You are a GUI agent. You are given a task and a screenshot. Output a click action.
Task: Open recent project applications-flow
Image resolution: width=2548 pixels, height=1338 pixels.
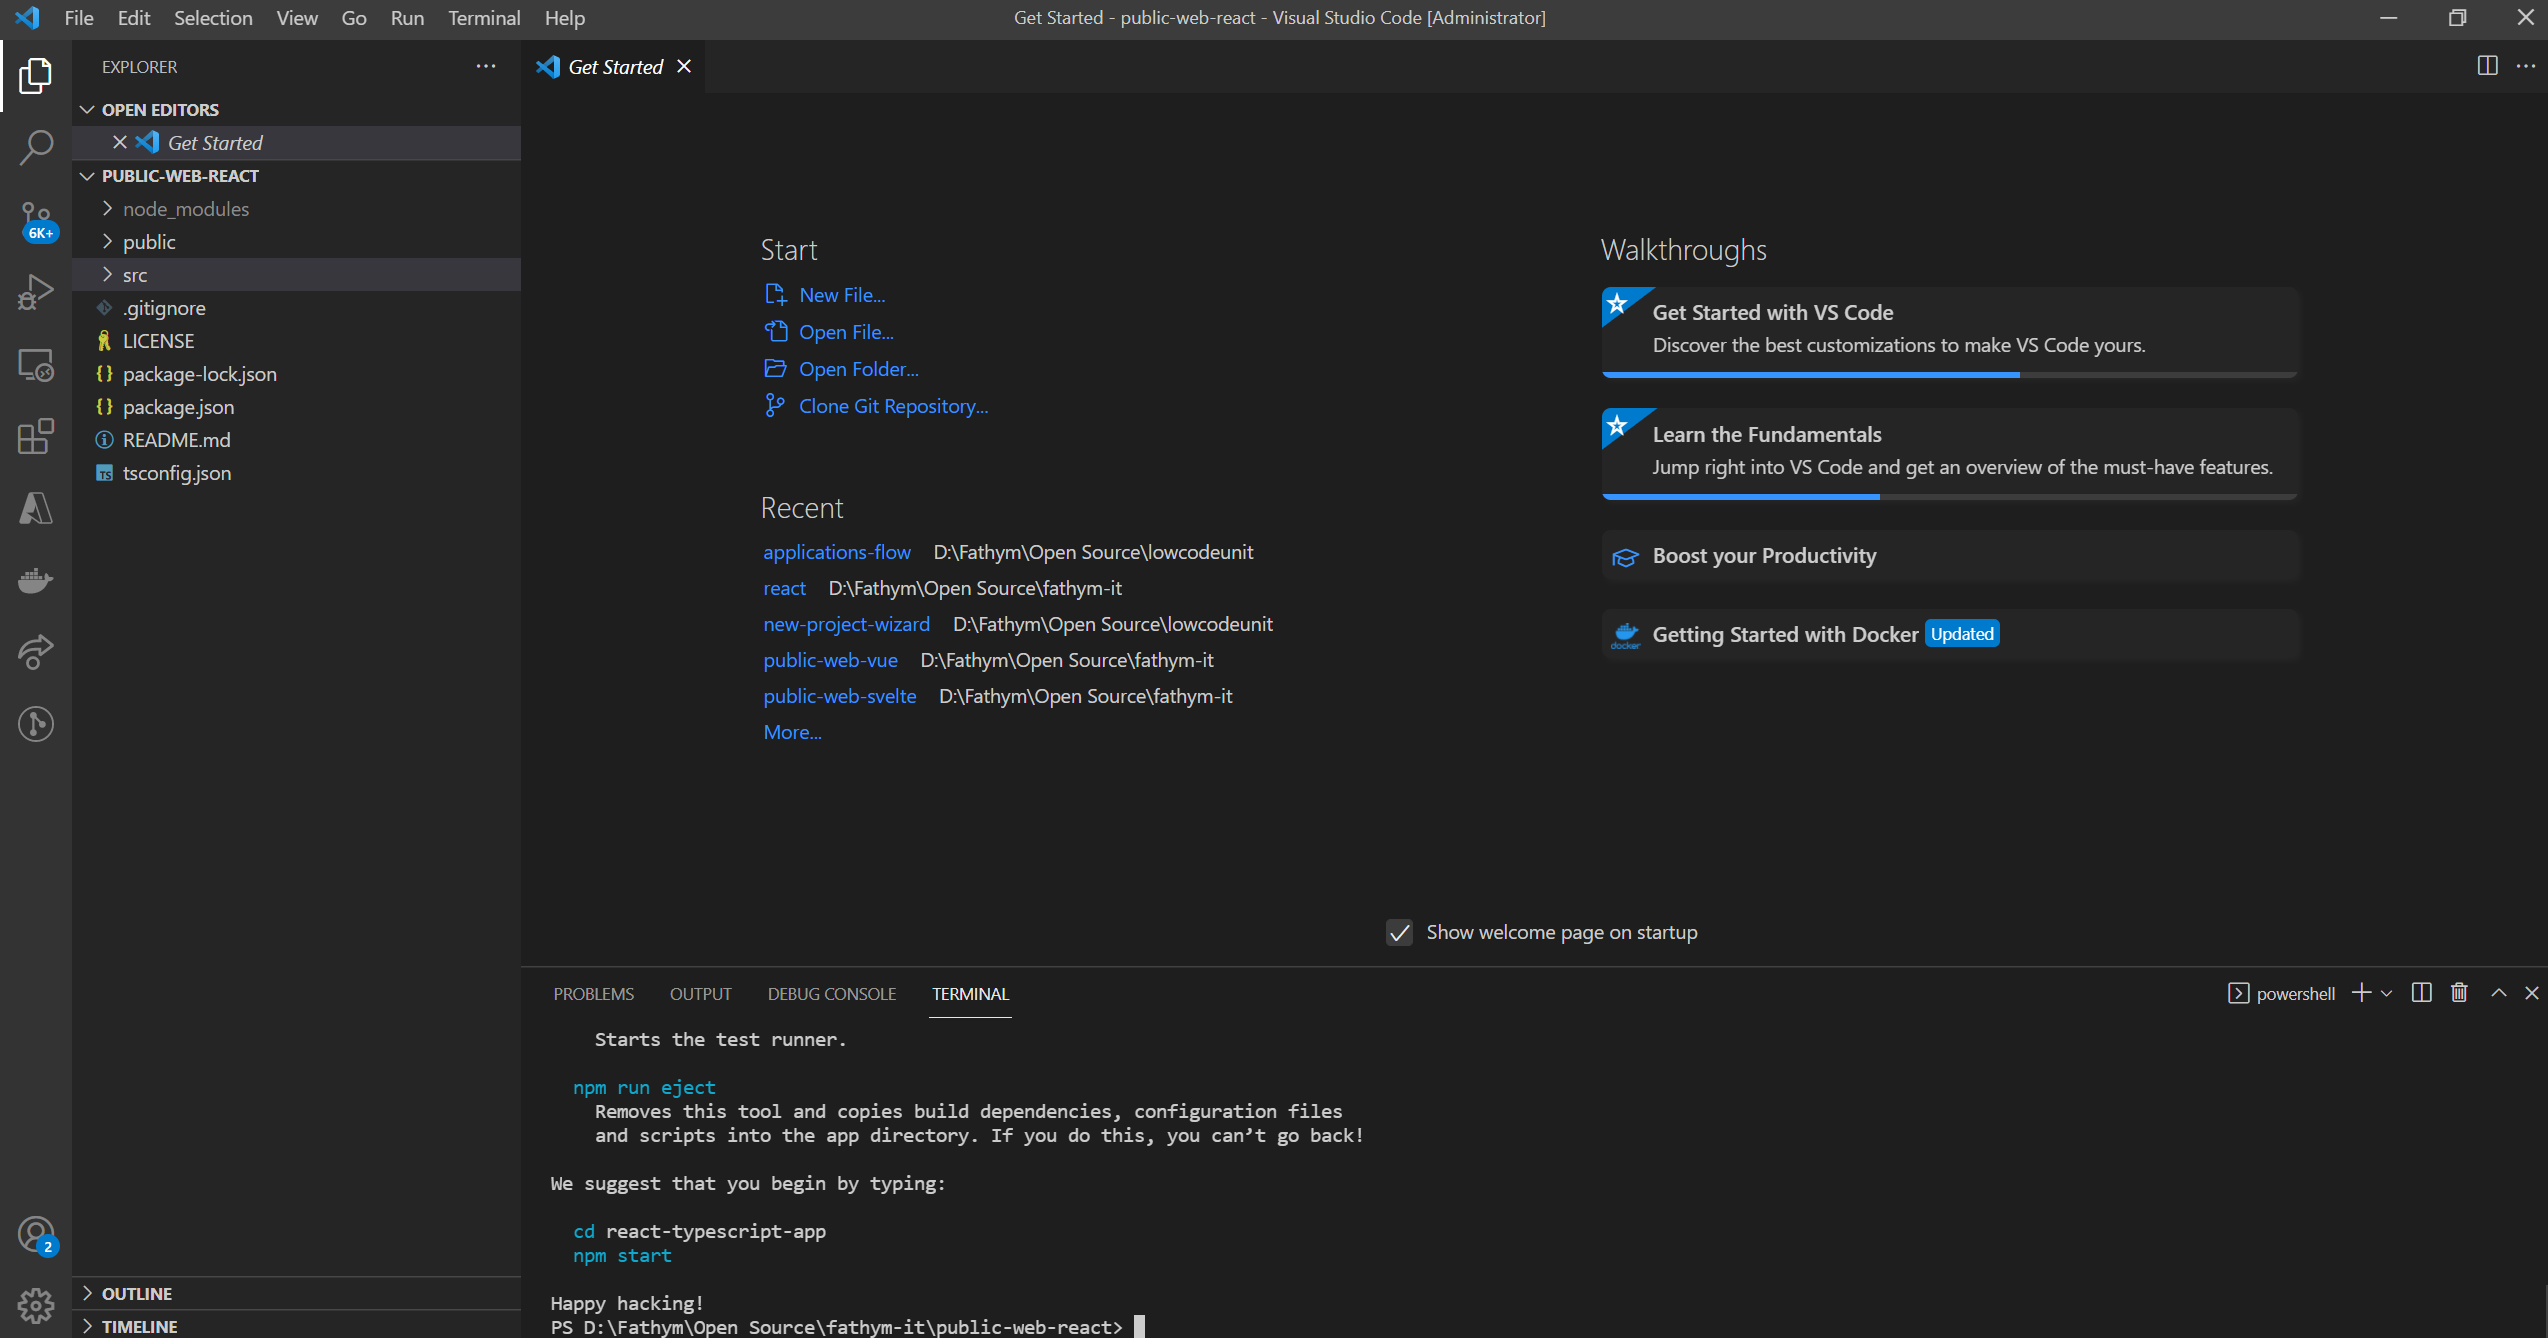pos(836,552)
